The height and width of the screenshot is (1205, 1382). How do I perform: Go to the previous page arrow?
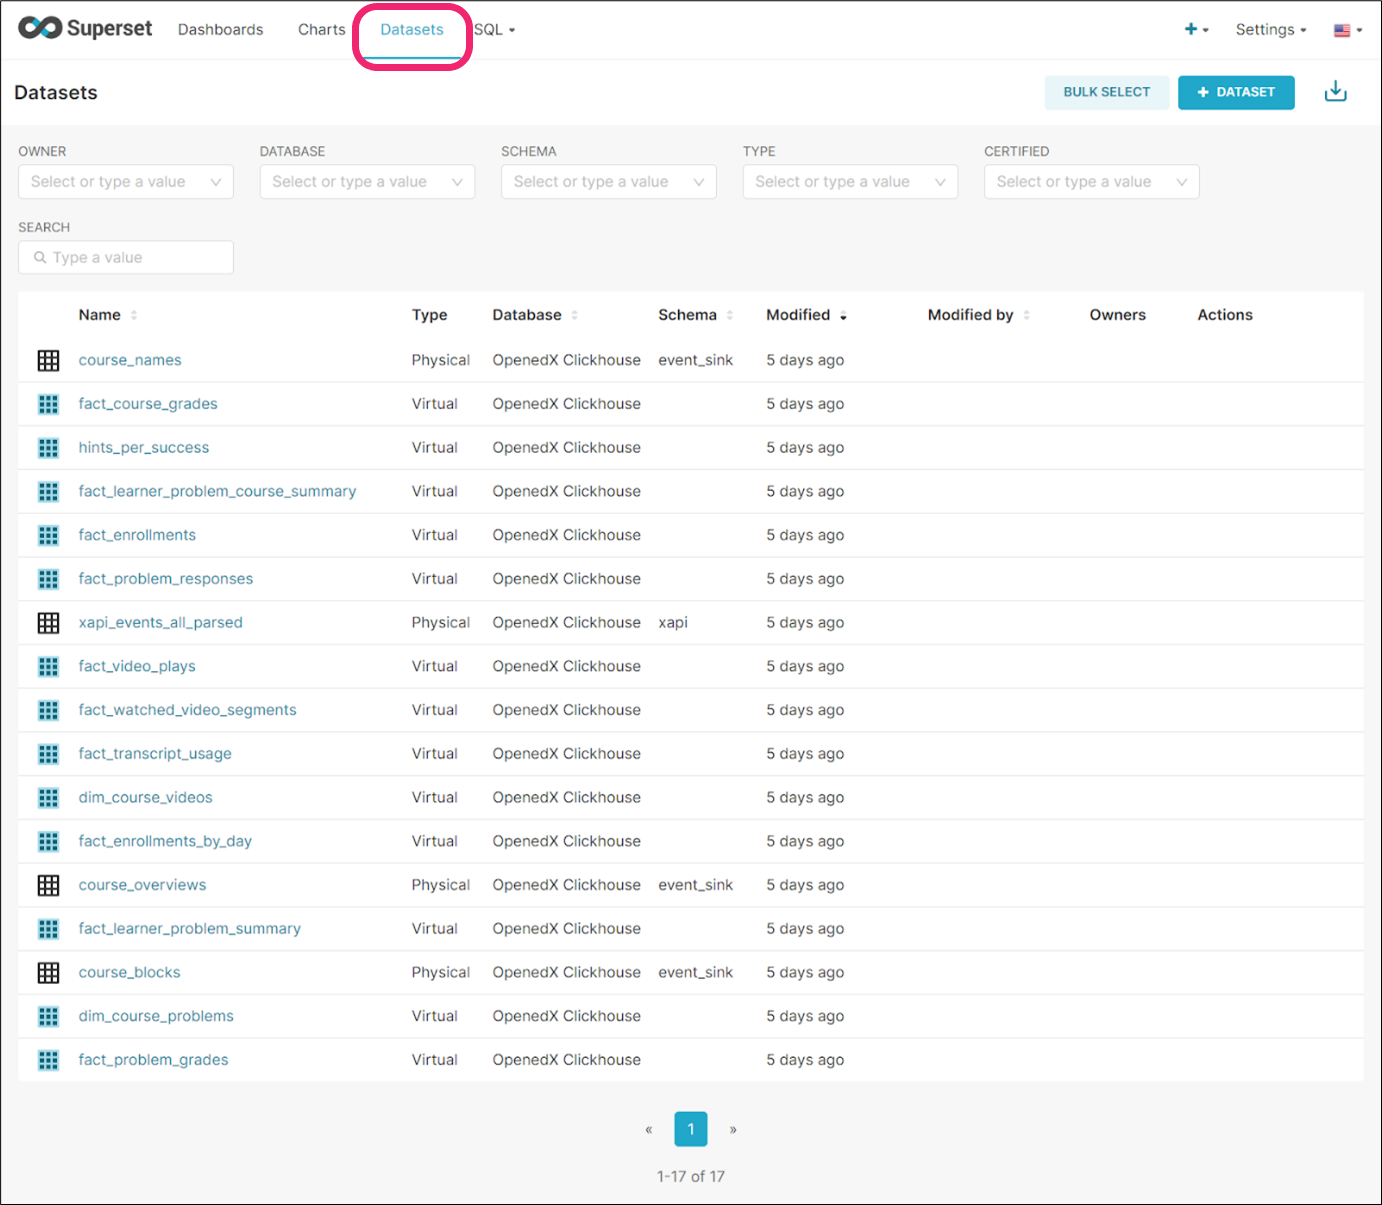tap(649, 1129)
